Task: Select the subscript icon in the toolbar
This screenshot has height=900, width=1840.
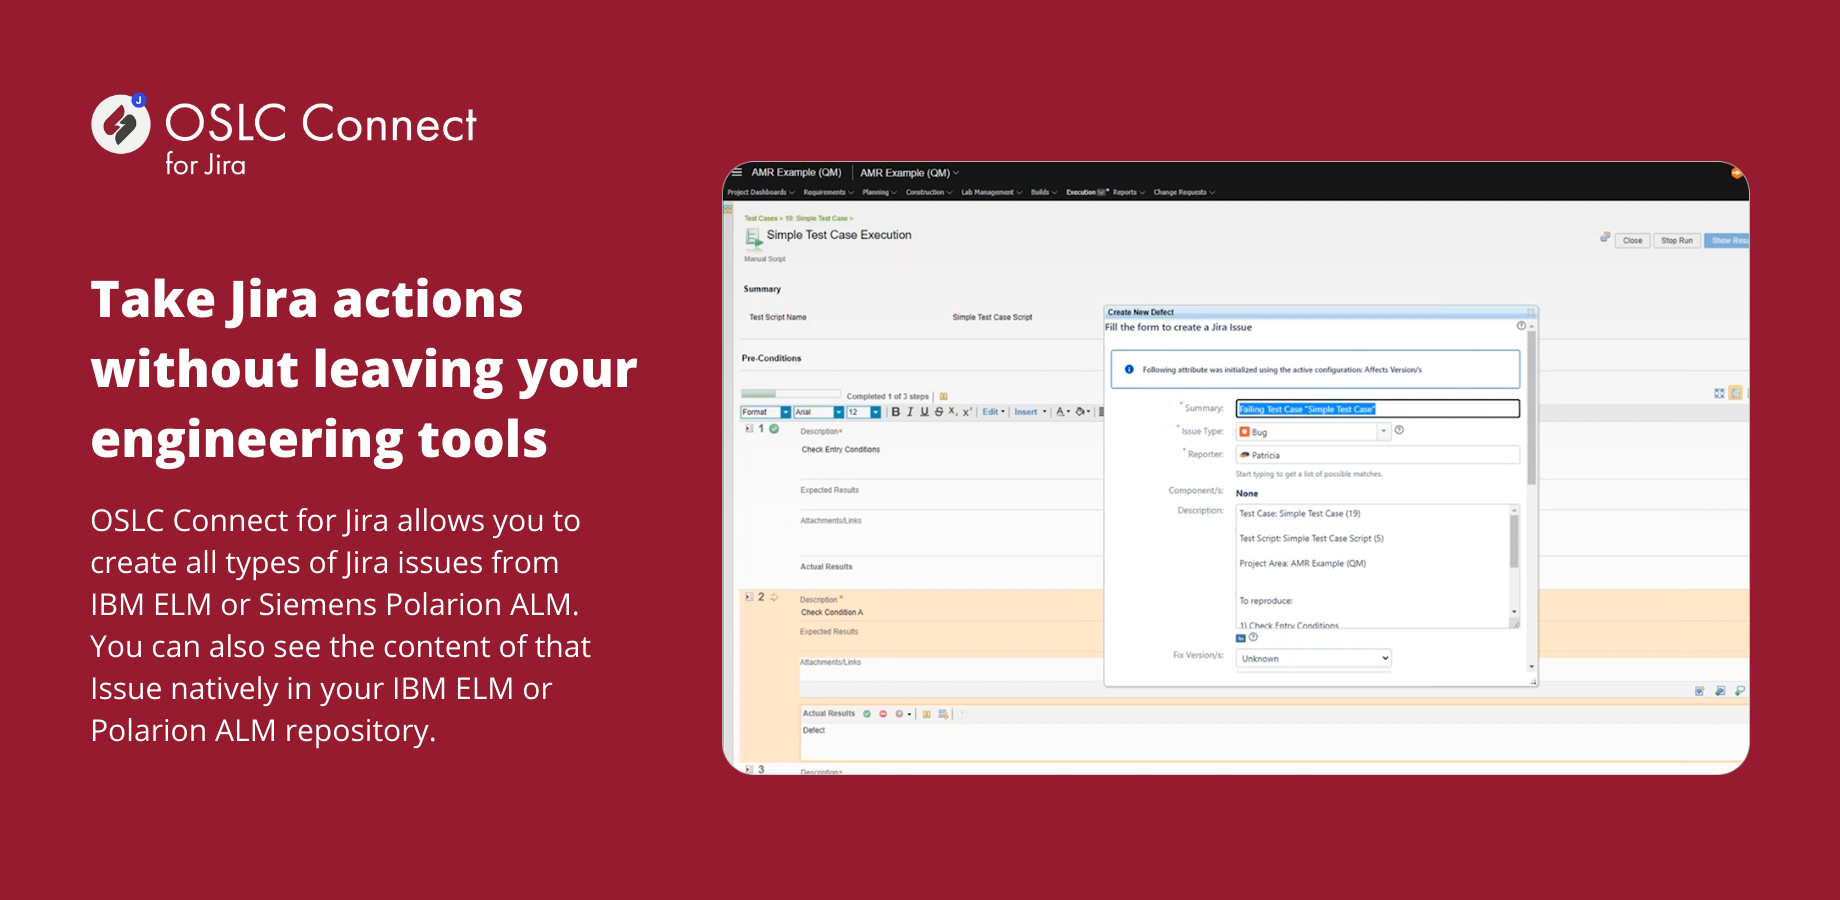Action: [953, 411]
